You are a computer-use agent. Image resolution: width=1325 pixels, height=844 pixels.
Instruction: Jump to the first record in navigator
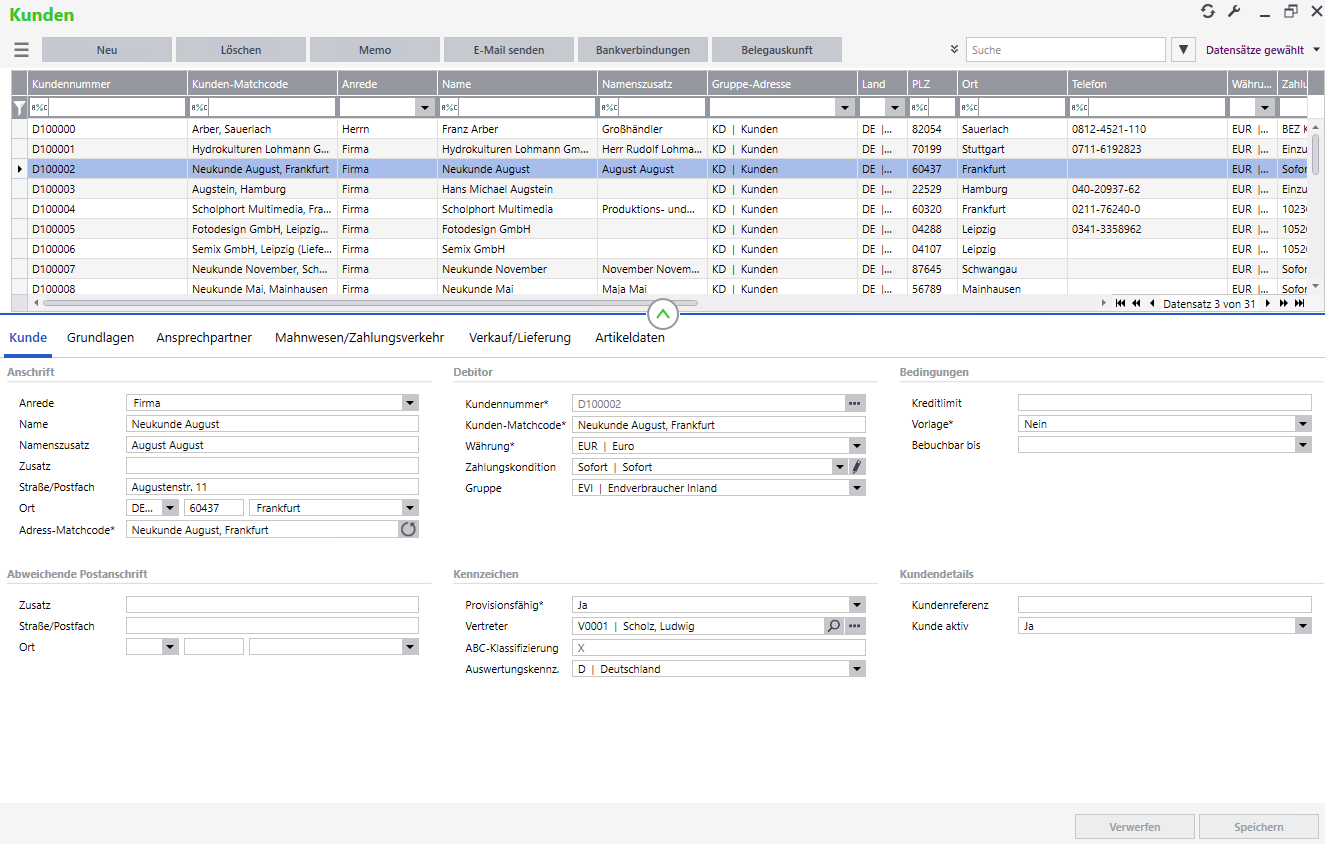point(1120,303)
